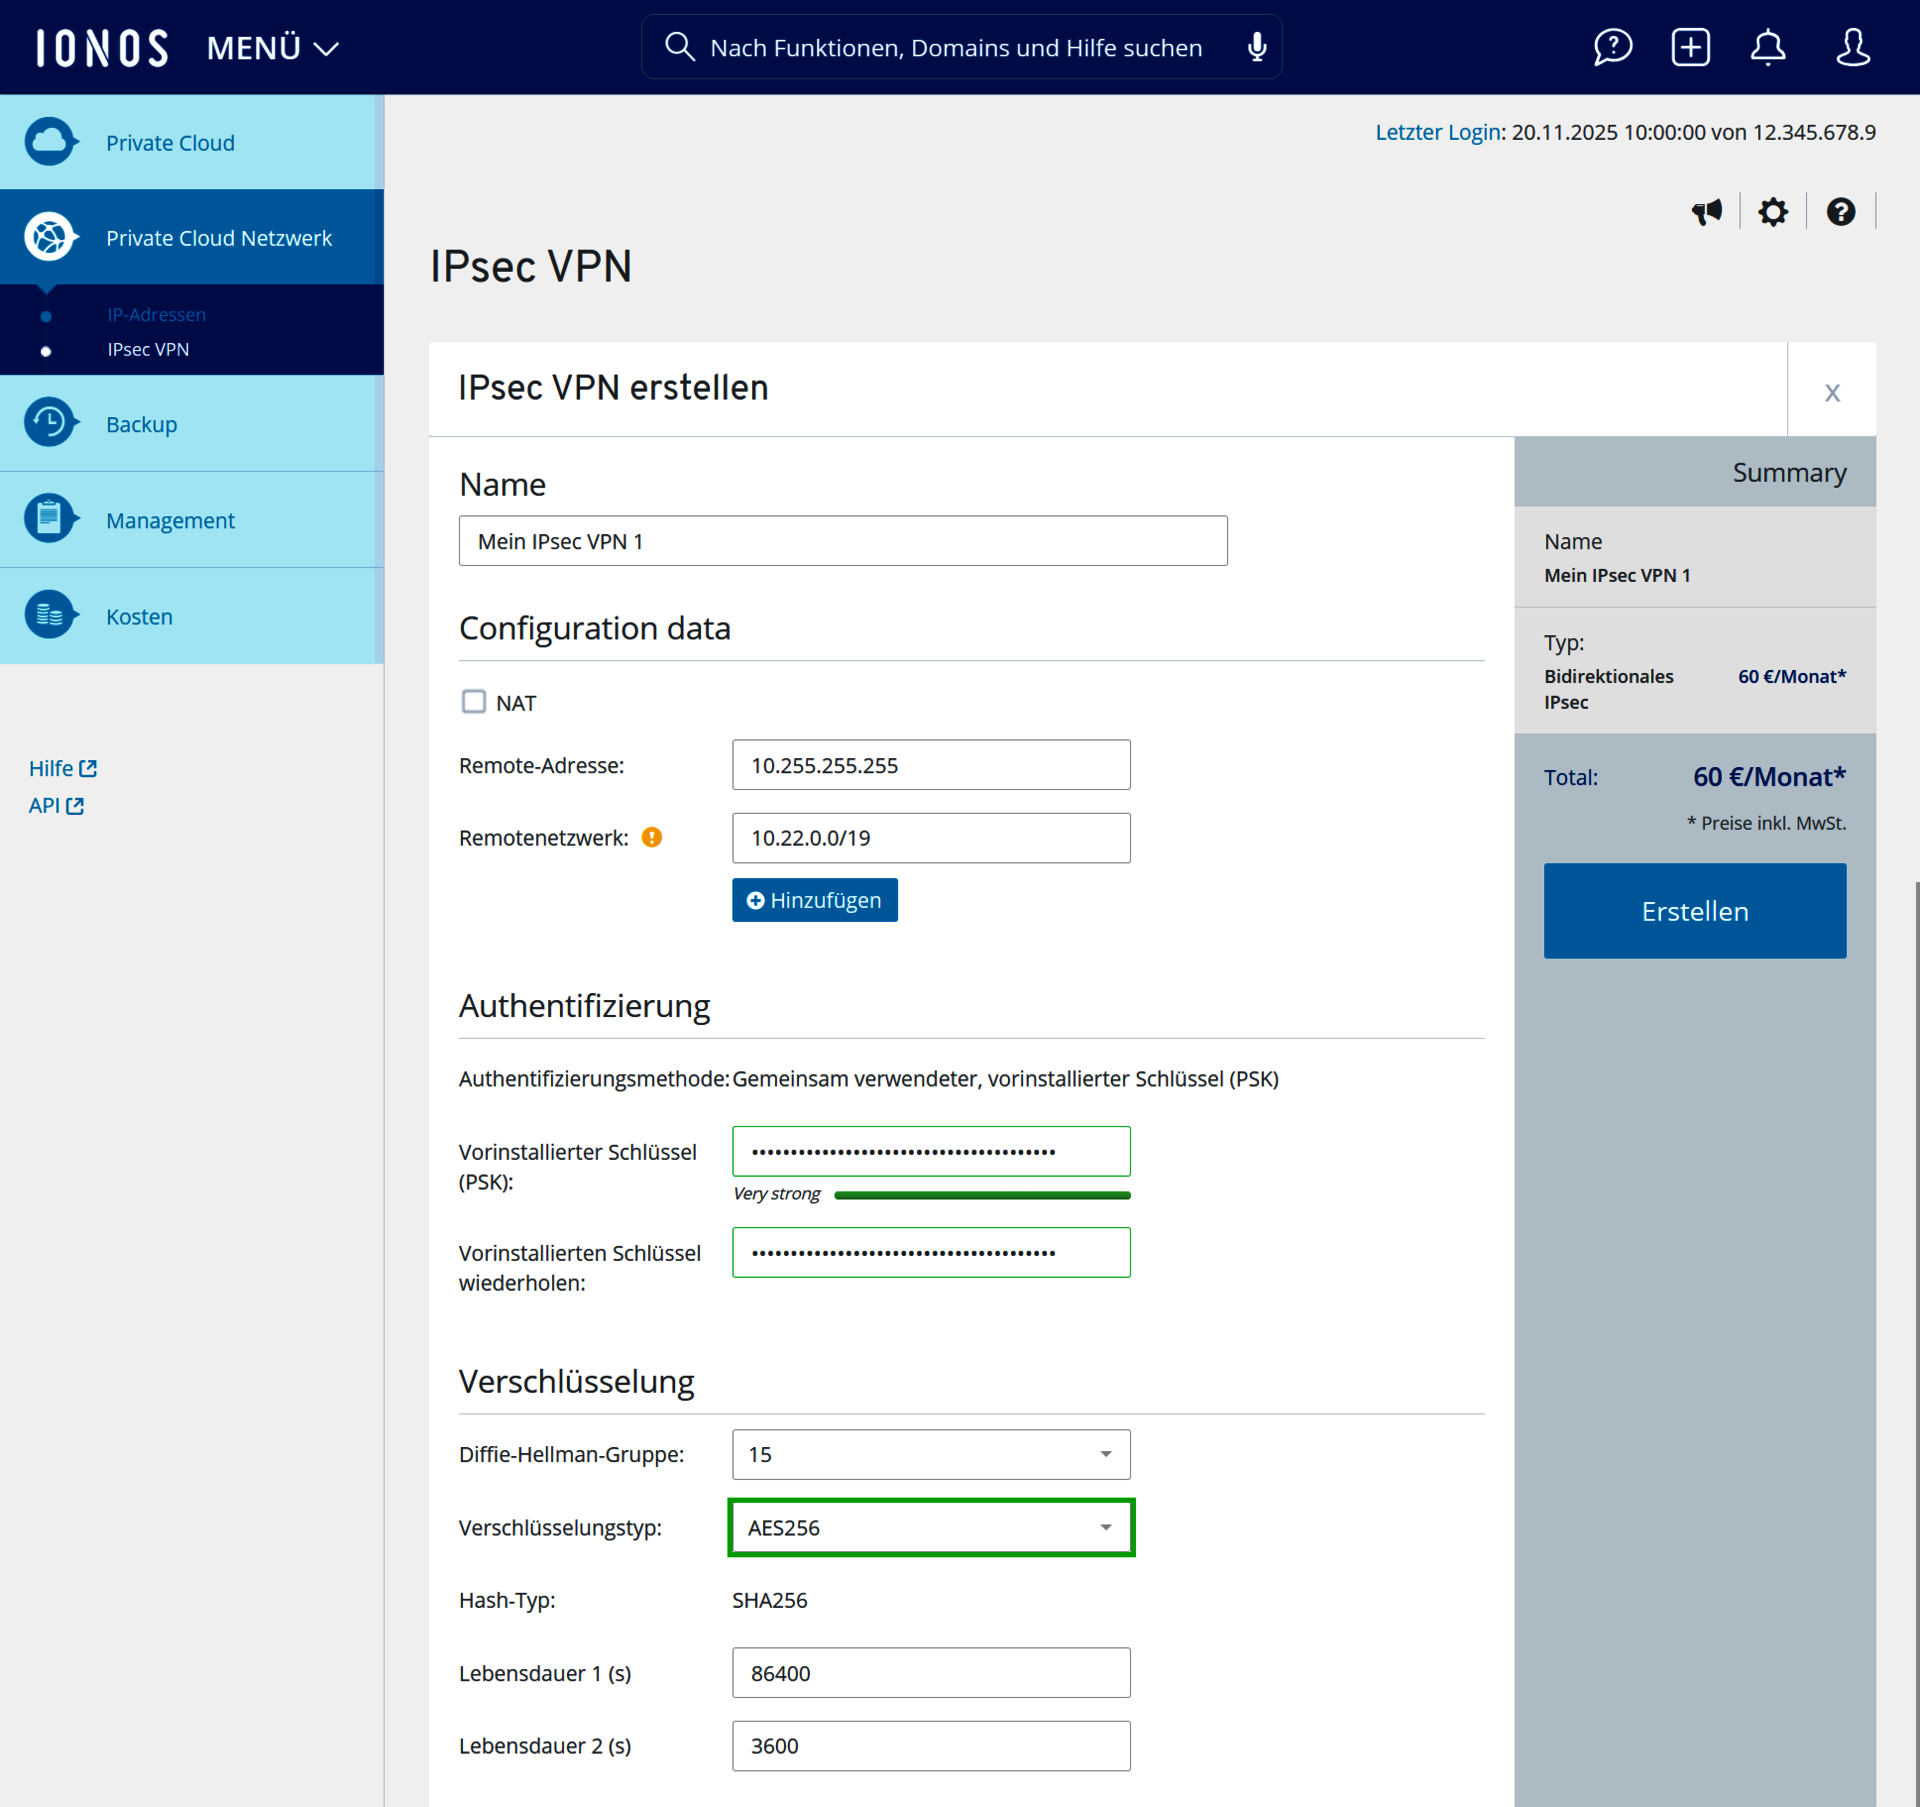Activate voice search with the microphone icon
Screen dimensions: 1920x1807
[x=1257, y=46]
